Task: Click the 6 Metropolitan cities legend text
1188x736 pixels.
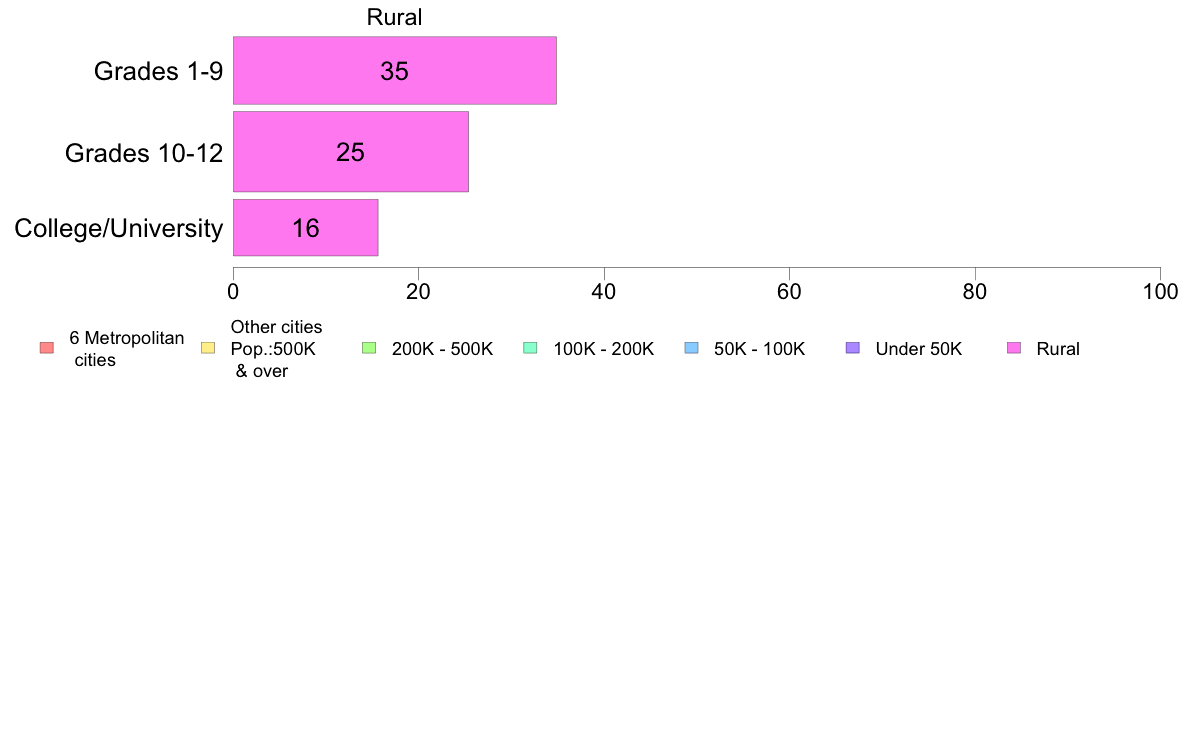Action: point(127,349)
